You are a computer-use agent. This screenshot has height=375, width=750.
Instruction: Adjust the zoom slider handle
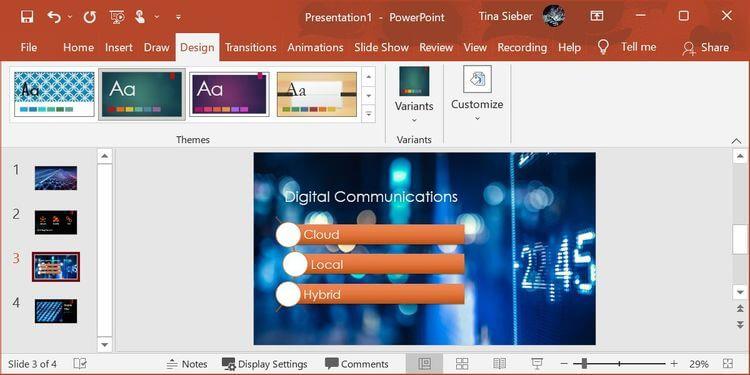[584, 364]
